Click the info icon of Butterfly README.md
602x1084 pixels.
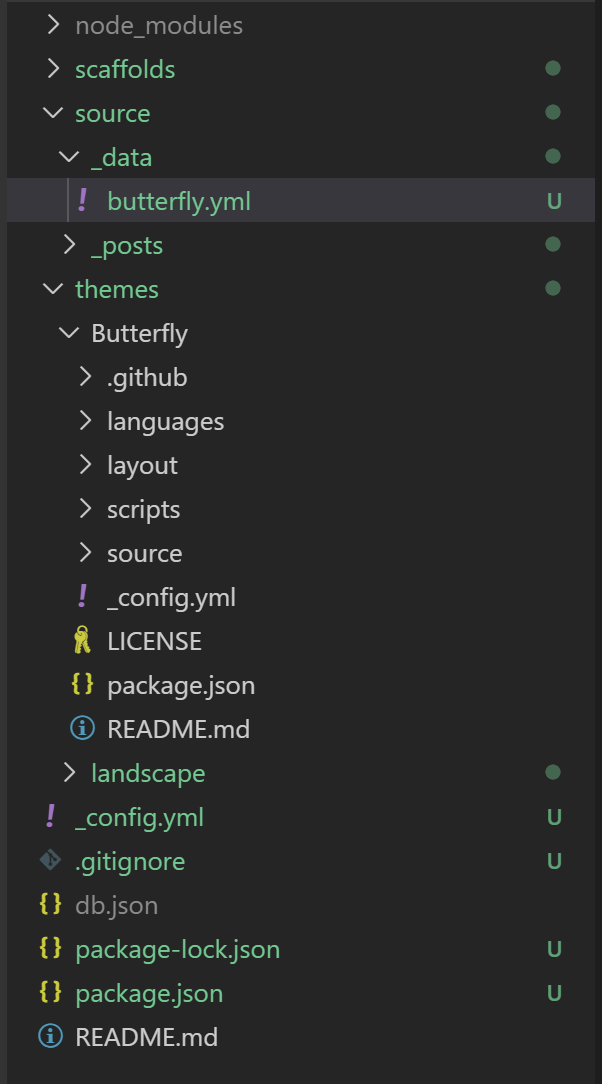[82, 729]
